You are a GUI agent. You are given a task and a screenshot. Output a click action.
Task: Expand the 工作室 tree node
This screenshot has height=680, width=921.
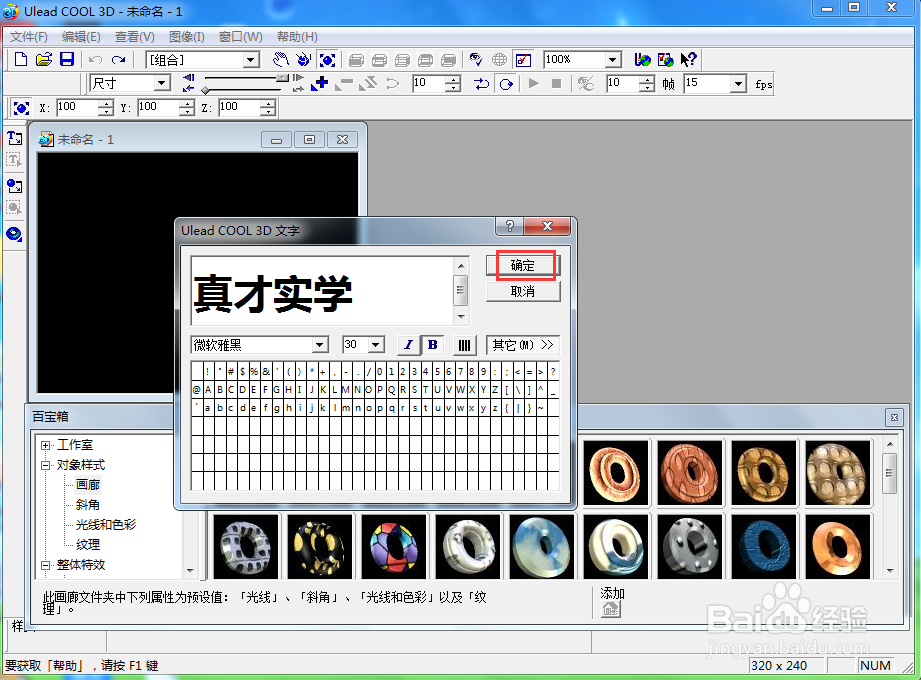[45, 445]
